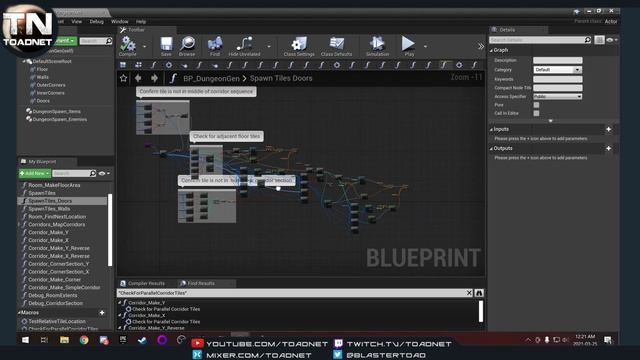640x360 pixels.
Task: Select the Debug_RoomExtents function
Action: (52, 296)
